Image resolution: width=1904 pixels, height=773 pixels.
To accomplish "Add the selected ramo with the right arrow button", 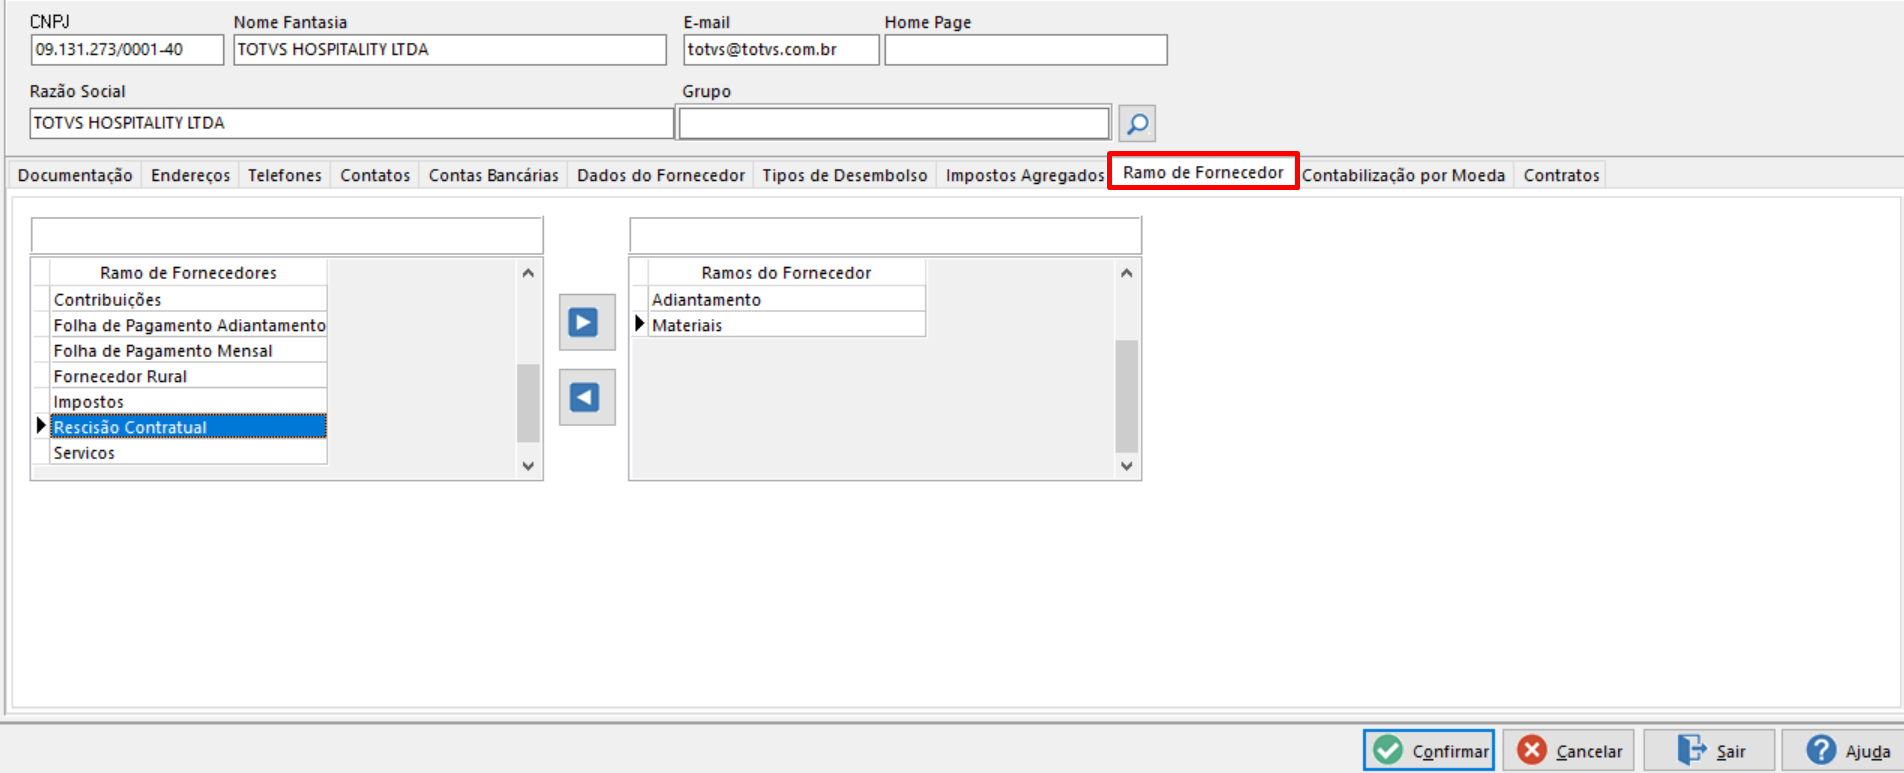I will coord(587,322).
